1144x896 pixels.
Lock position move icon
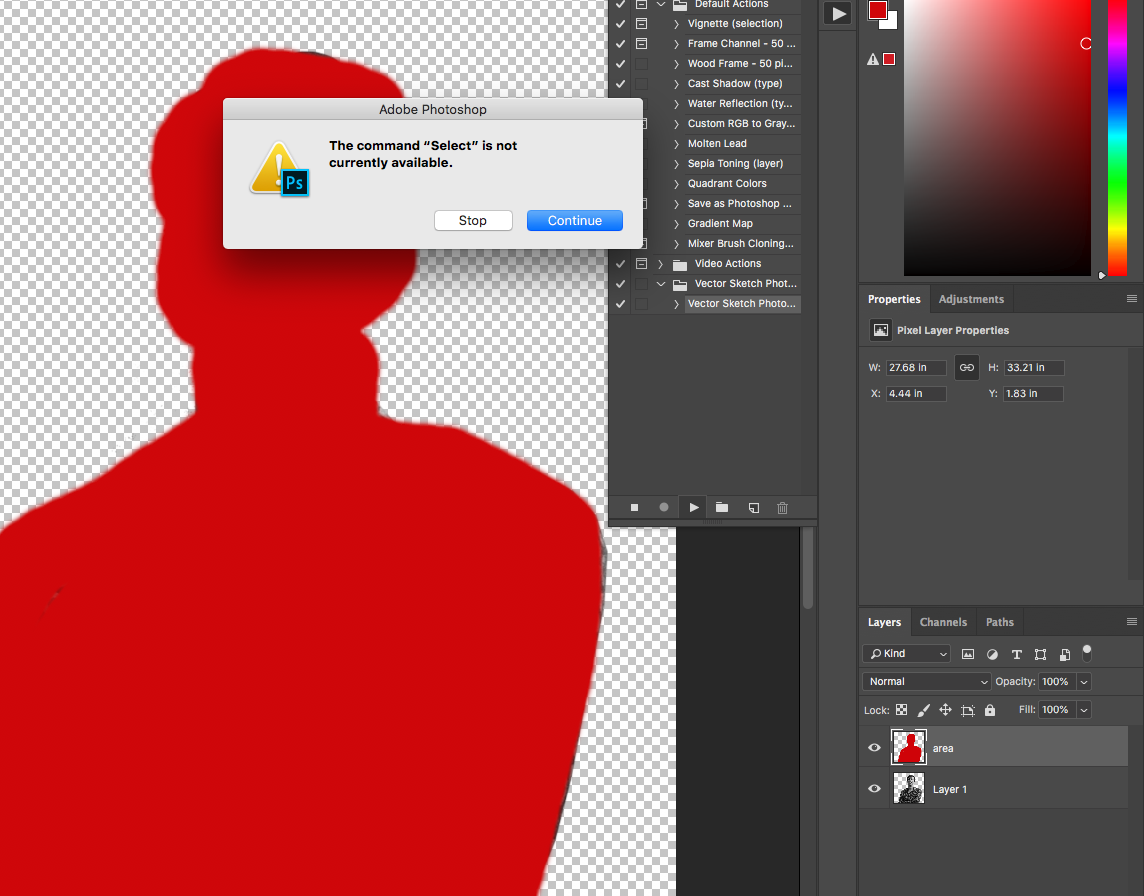[946, 710]
